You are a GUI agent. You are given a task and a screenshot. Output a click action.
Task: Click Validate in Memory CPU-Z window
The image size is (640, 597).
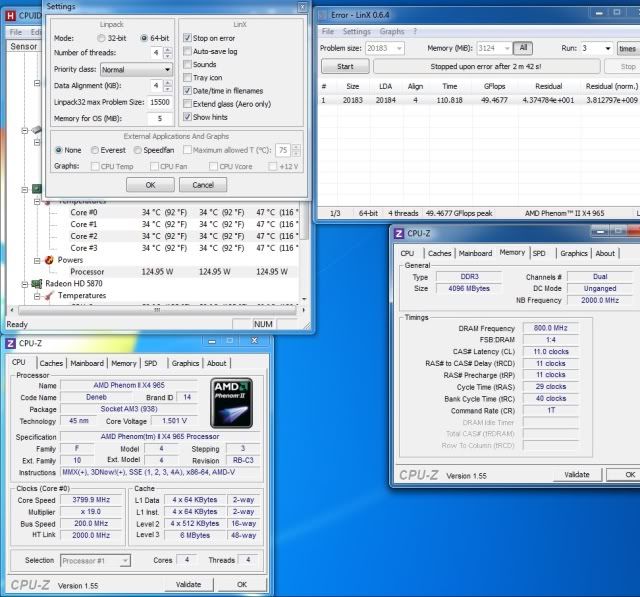[x=577, y=475]
